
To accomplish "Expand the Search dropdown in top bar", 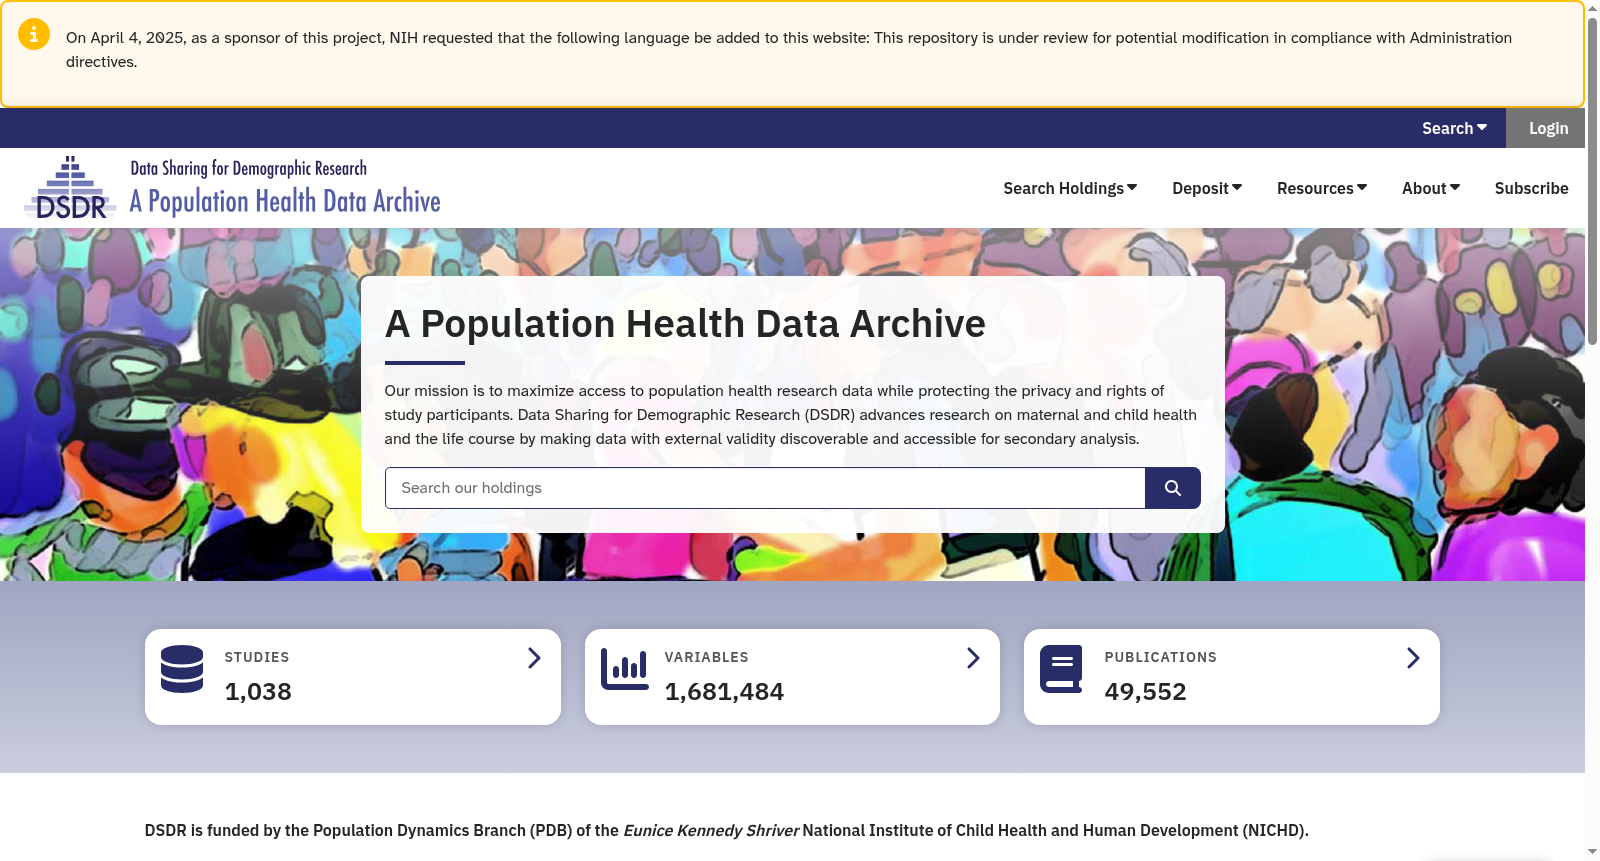I will [x=1454, y=128].
